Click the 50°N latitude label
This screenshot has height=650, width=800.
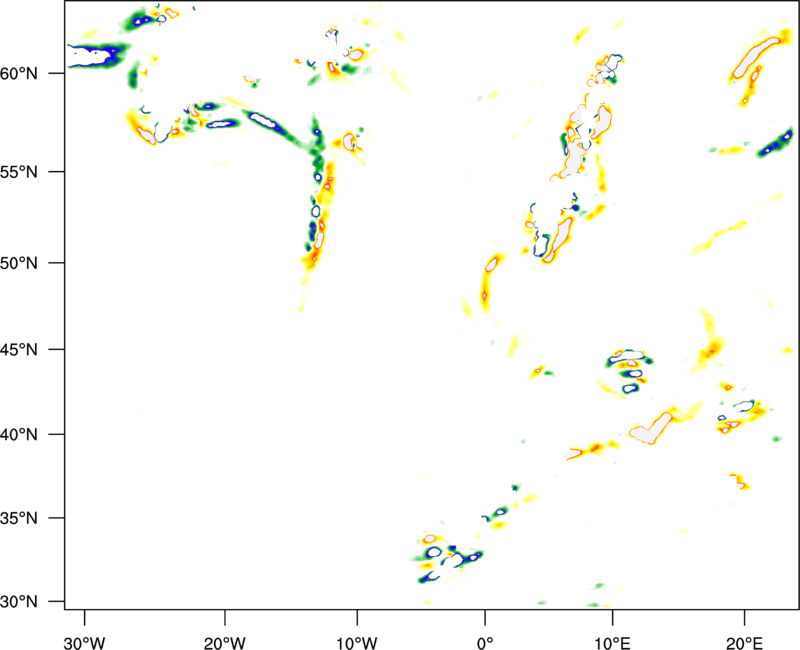[x=19, y=264]
